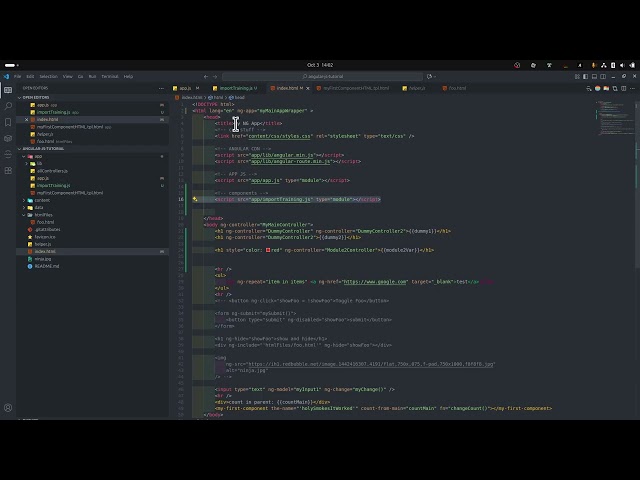This screenshot has width=640, height=480.
Task: Click the head breadcrumb segment
Action: 237,98
